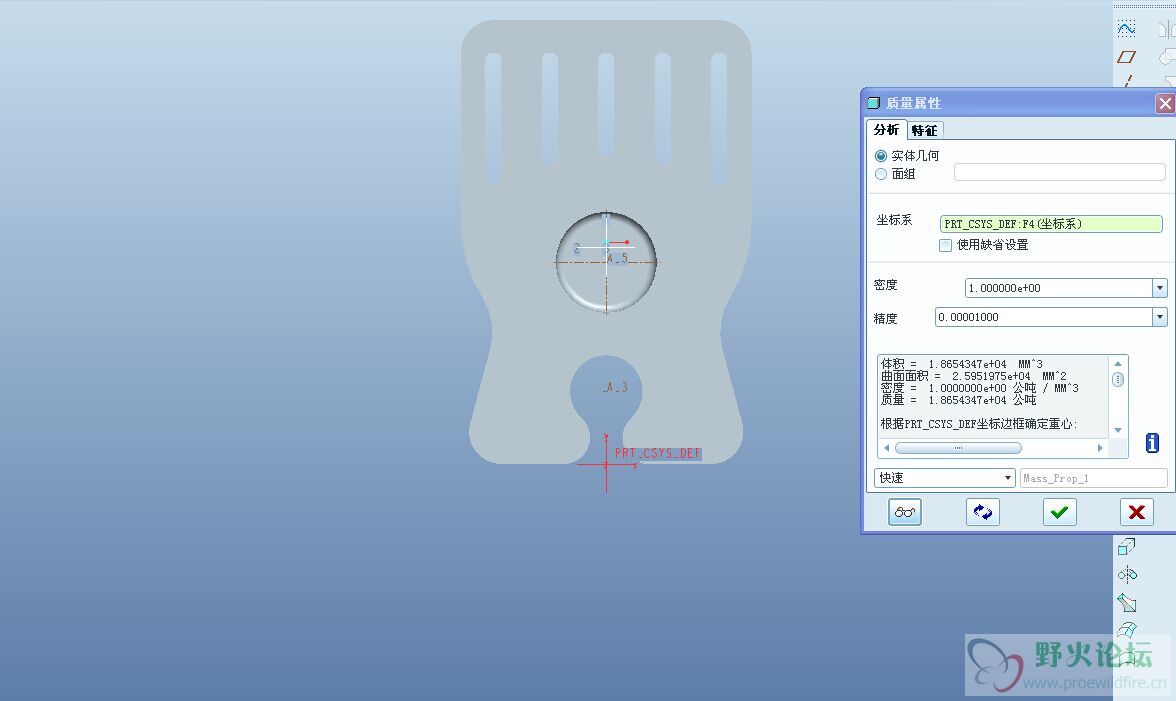
Task: Click the 体积 volume result line
Action: (962, 364)
